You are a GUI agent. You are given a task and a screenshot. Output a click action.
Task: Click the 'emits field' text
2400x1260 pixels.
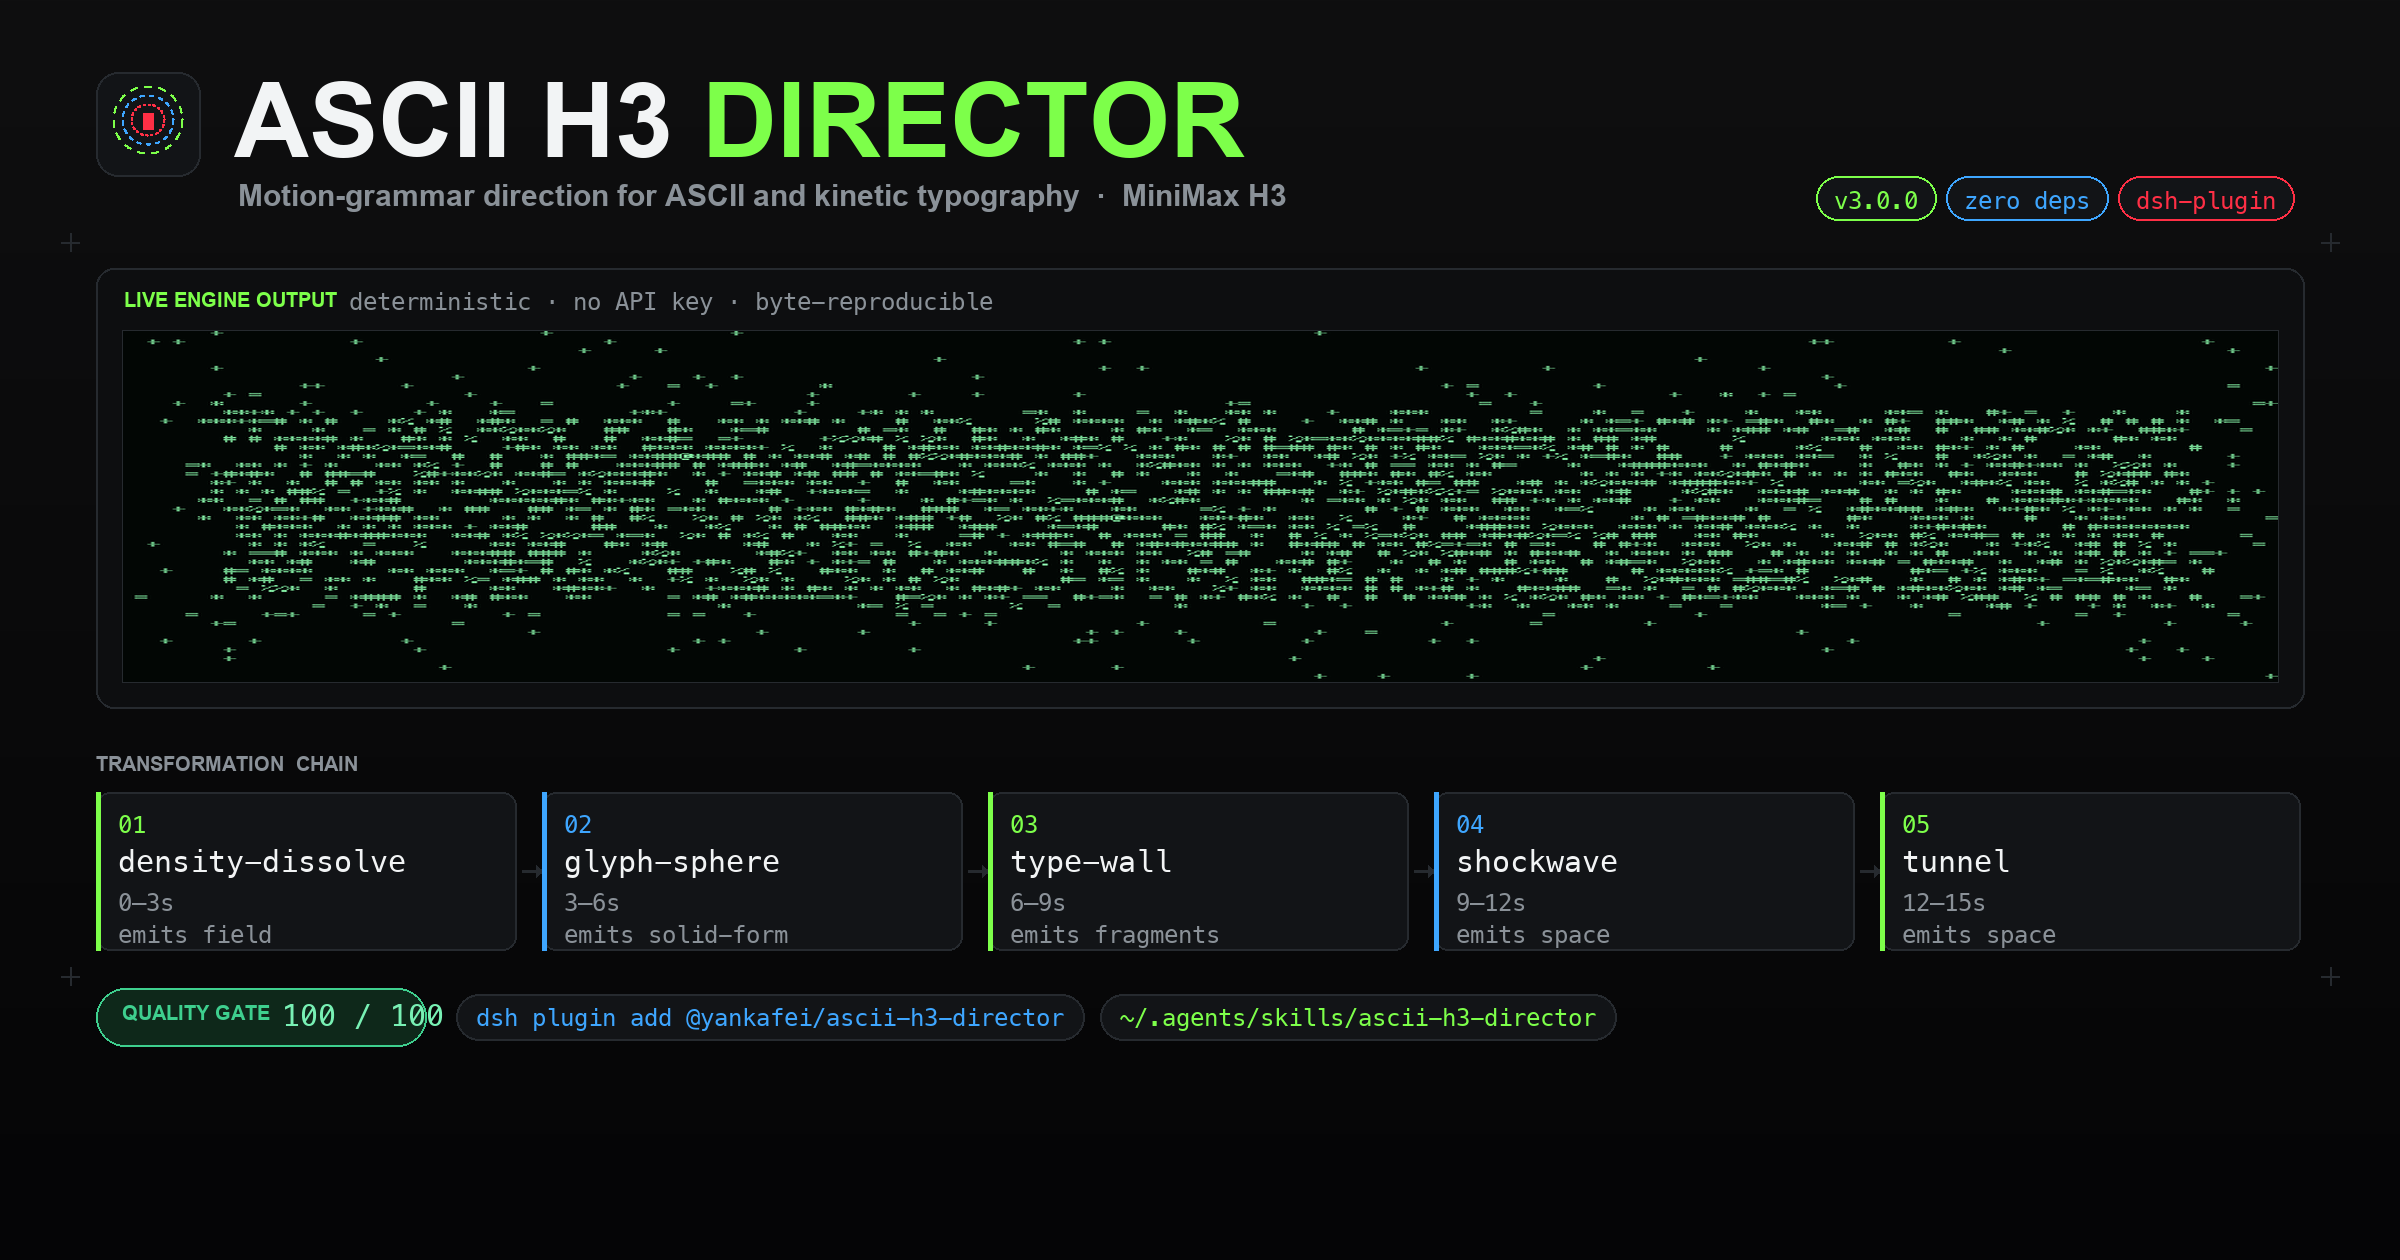pos(195,935)
